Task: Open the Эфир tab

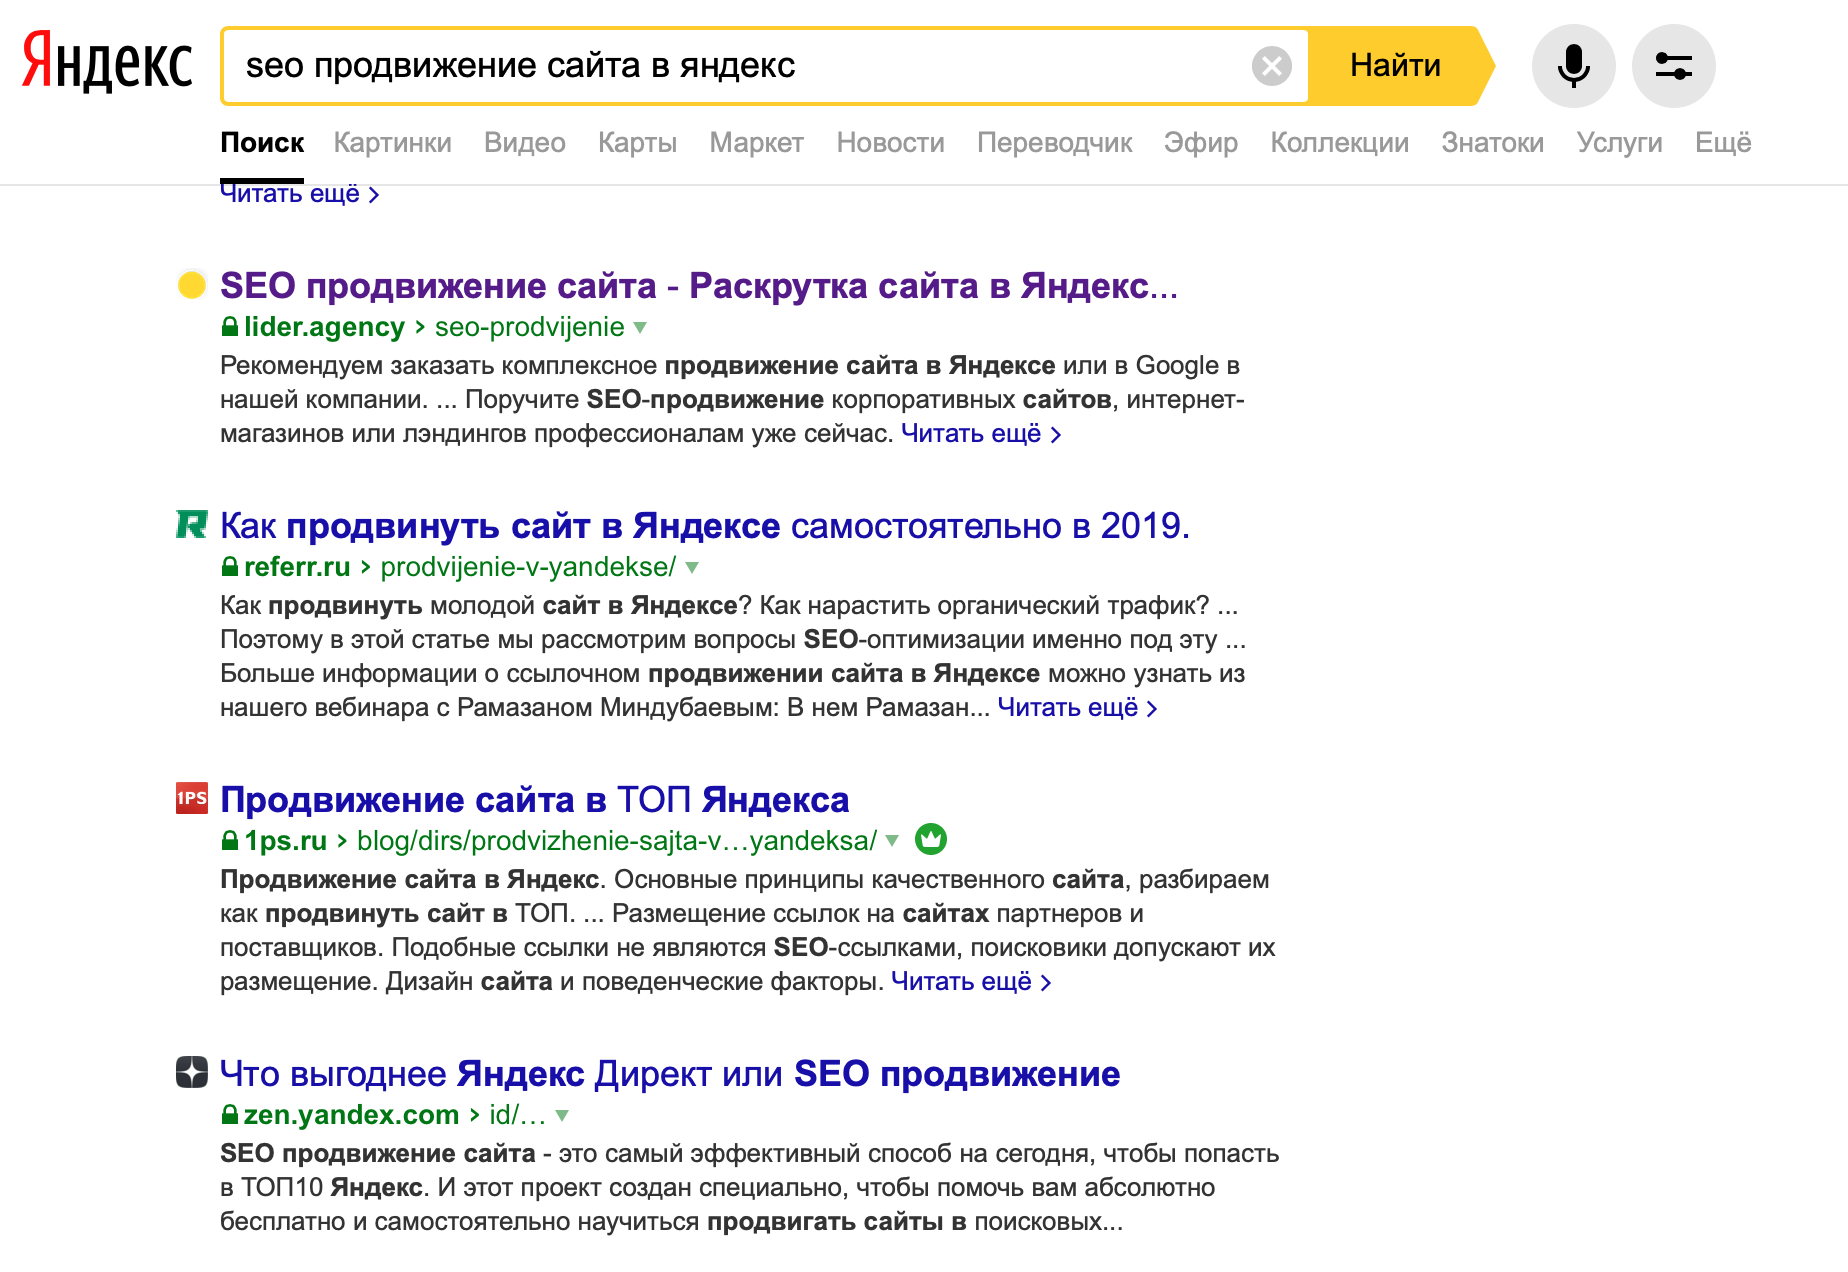Action: click(1200, 143)
